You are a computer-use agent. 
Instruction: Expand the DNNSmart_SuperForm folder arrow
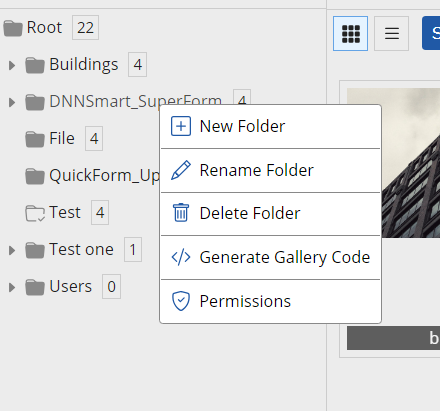pyautogui.click(x=12, y=102)
